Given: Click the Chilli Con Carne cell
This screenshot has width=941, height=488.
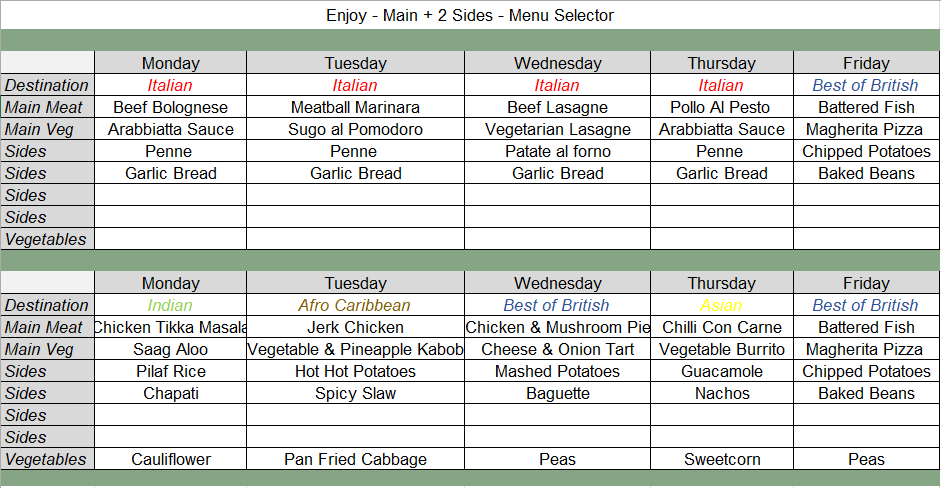Looking at the screenshot, I should pos(721,327).
